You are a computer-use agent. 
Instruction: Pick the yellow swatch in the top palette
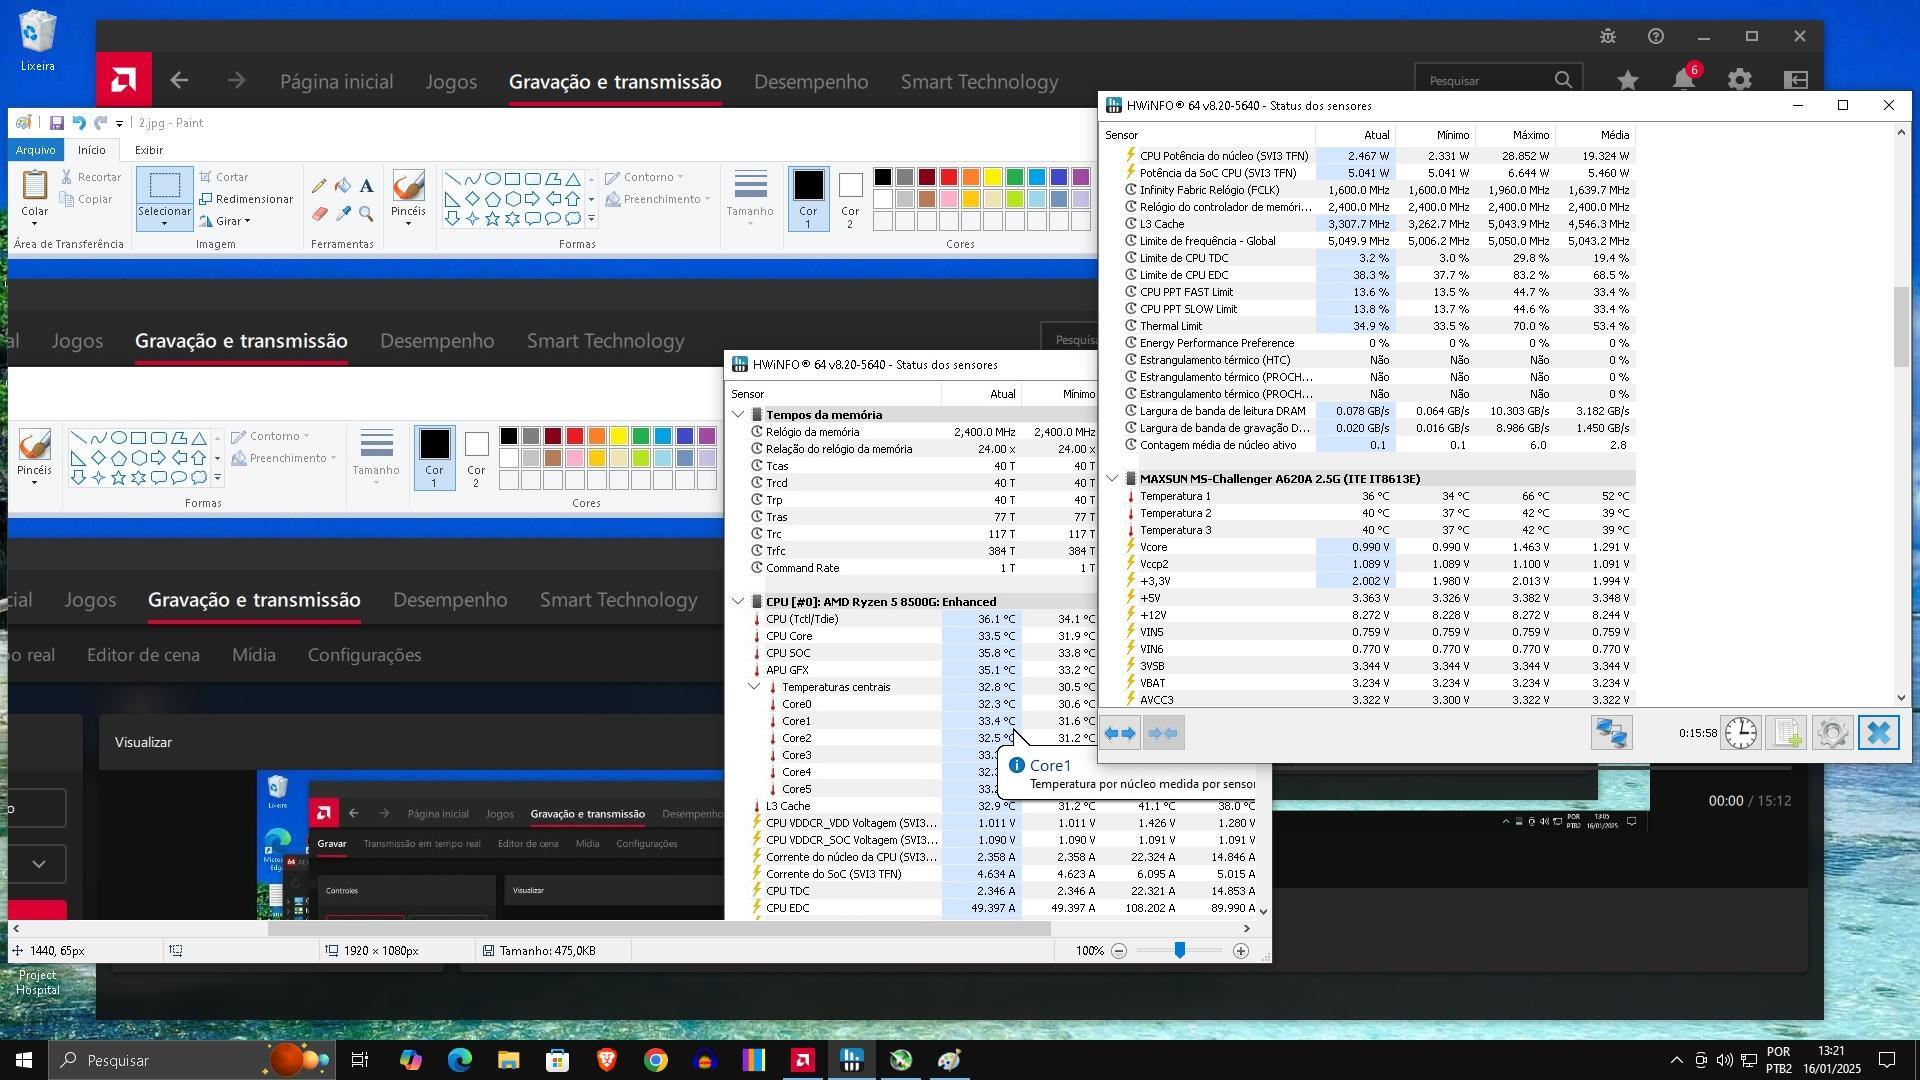[x=993, y=178]
